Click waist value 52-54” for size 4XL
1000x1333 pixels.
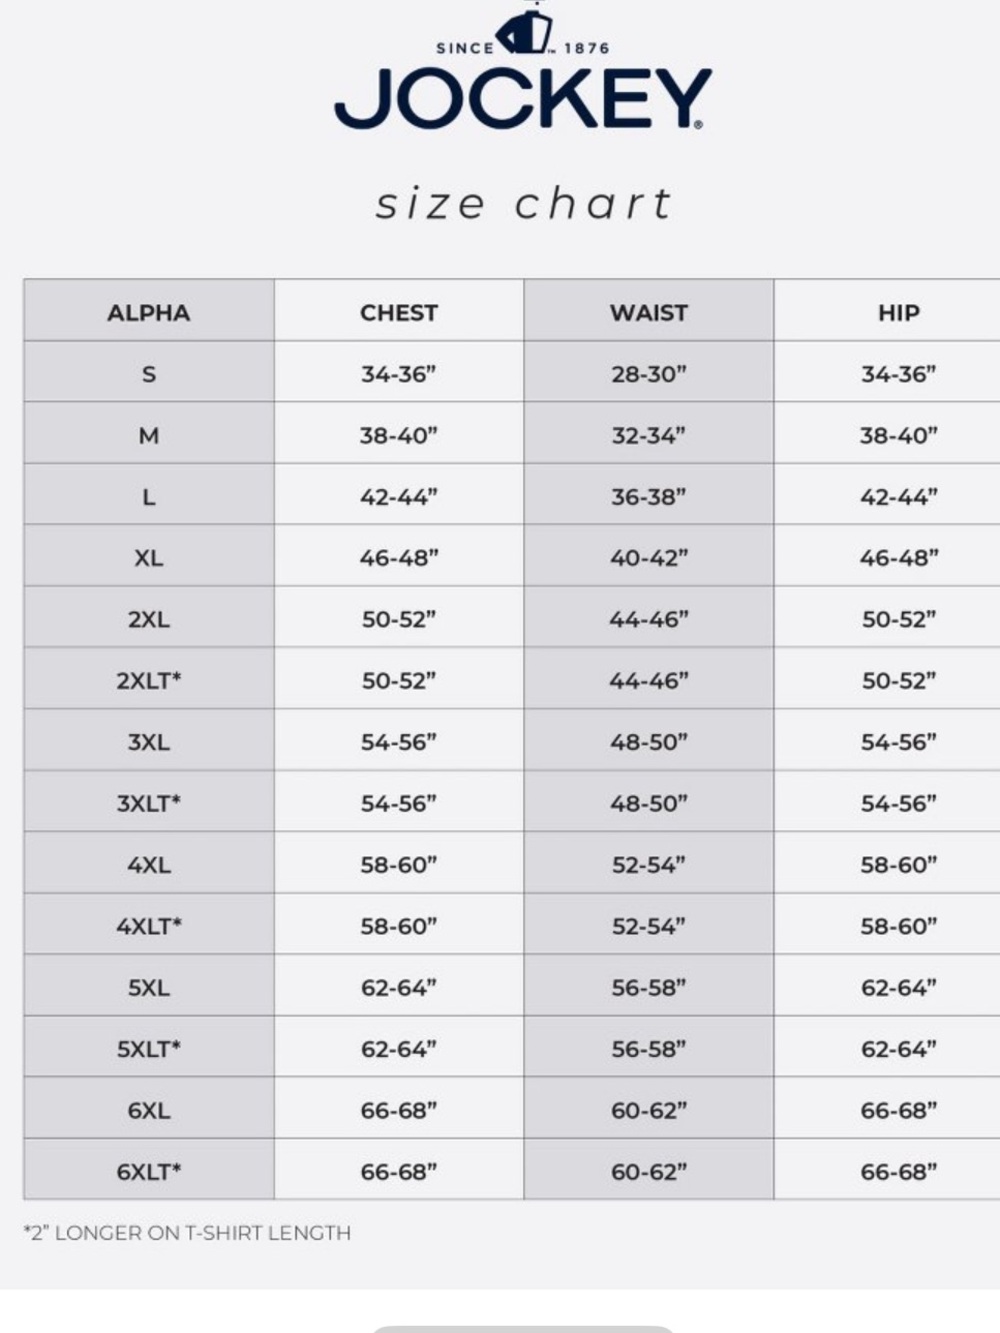[x=649, y=864]
